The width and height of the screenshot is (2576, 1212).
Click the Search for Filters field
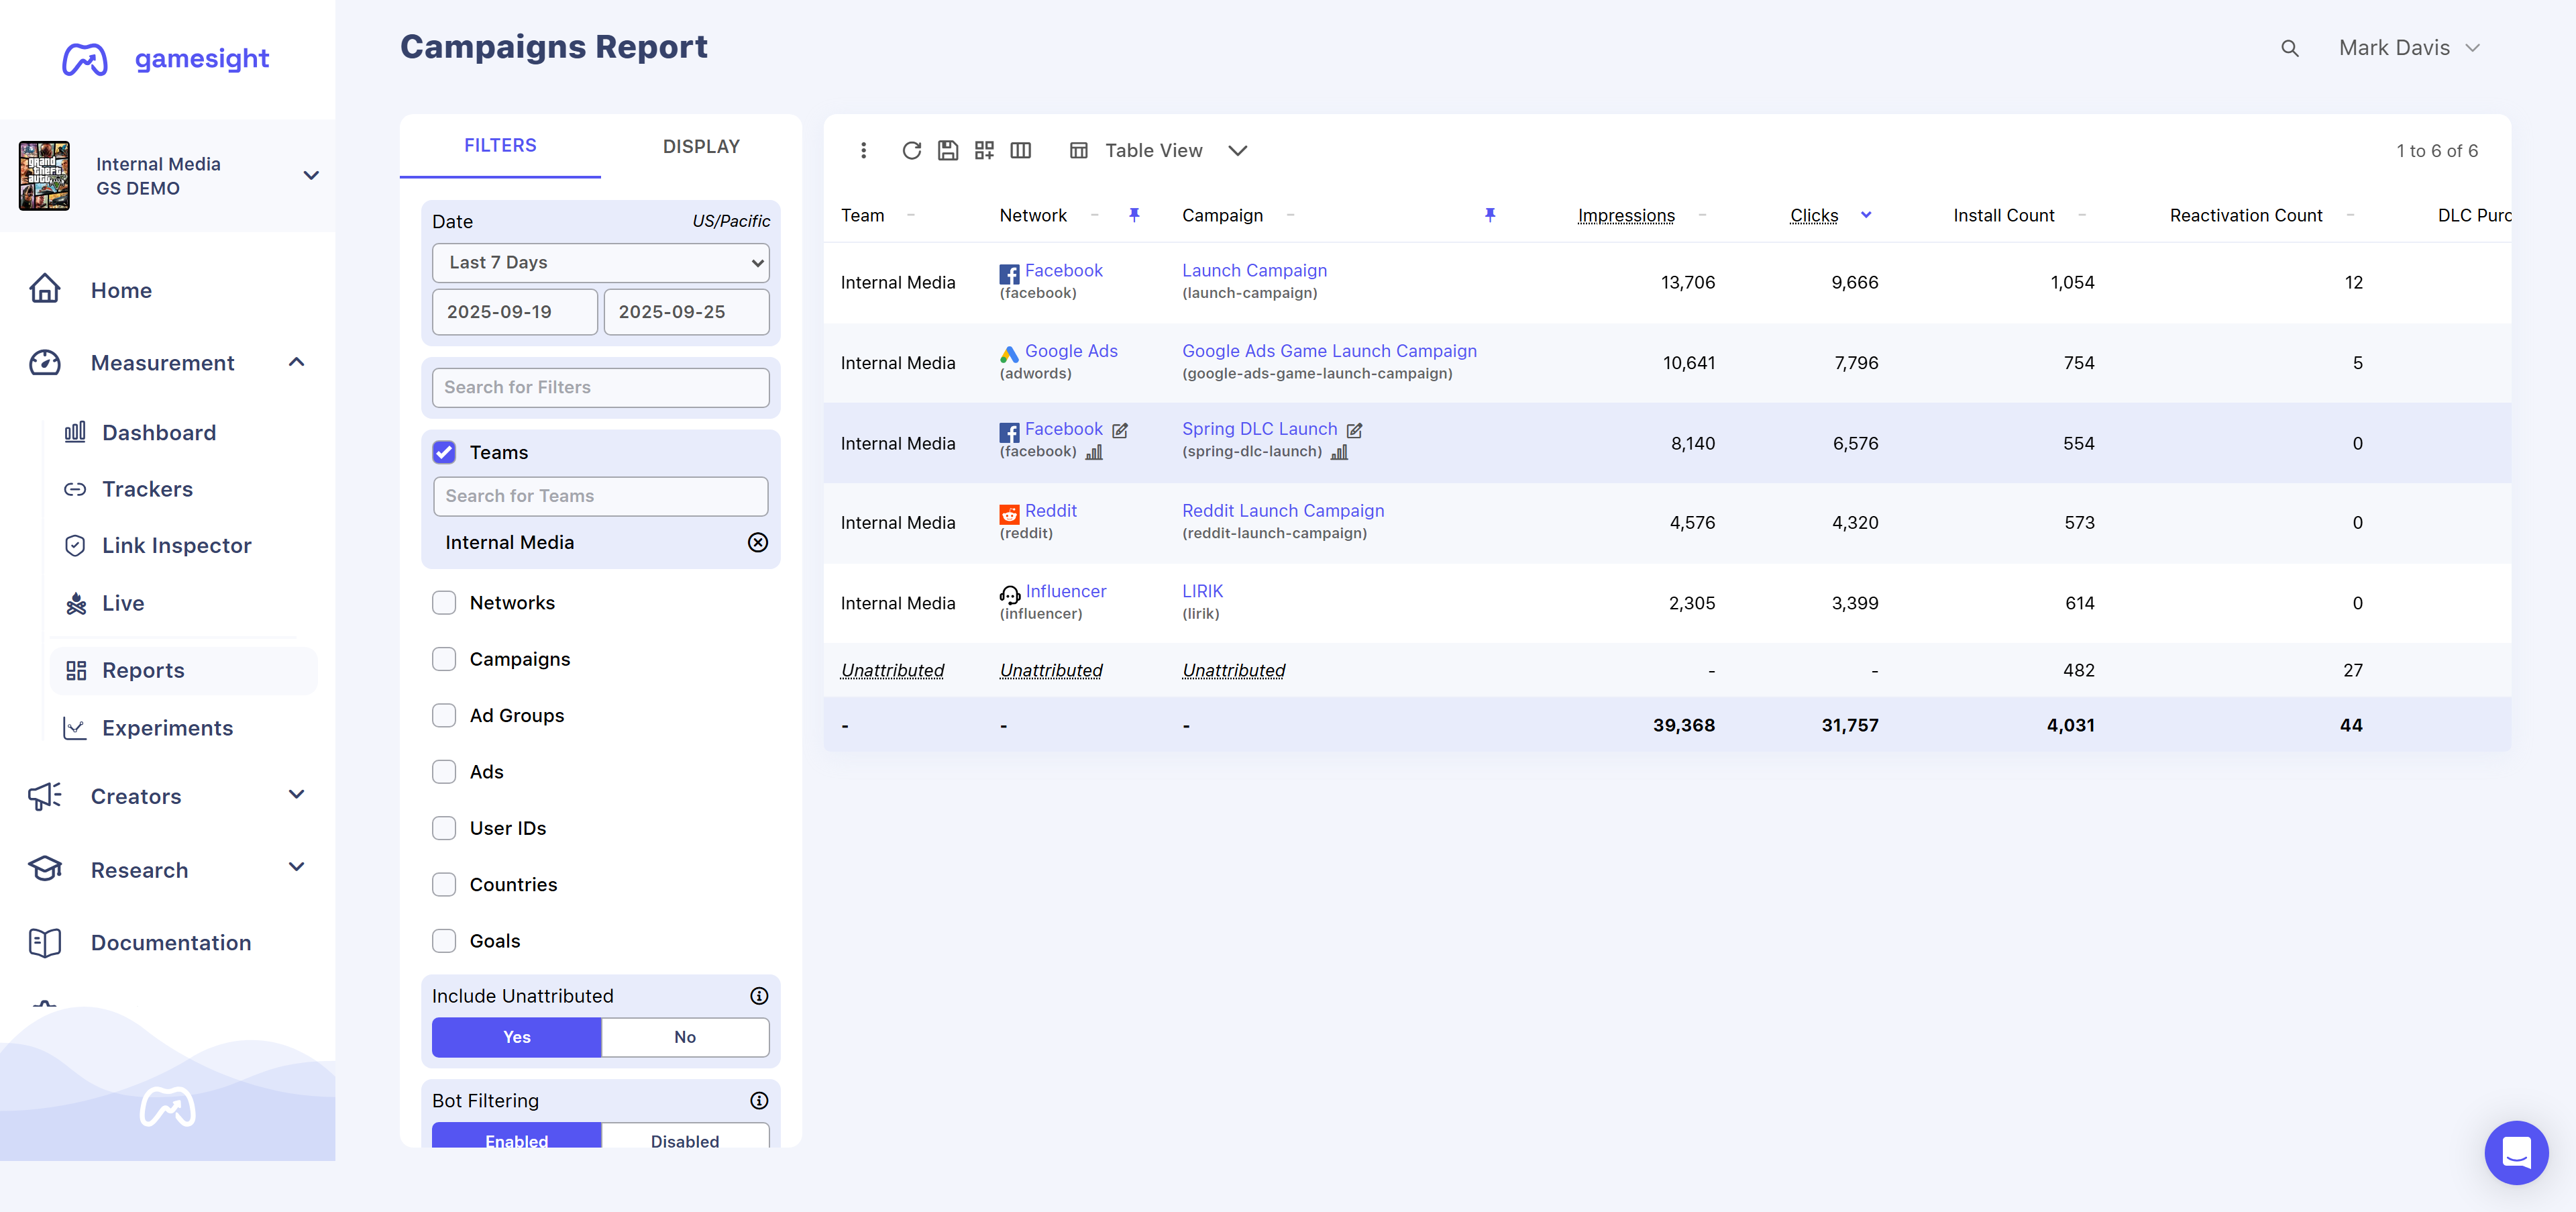point(600,387)
